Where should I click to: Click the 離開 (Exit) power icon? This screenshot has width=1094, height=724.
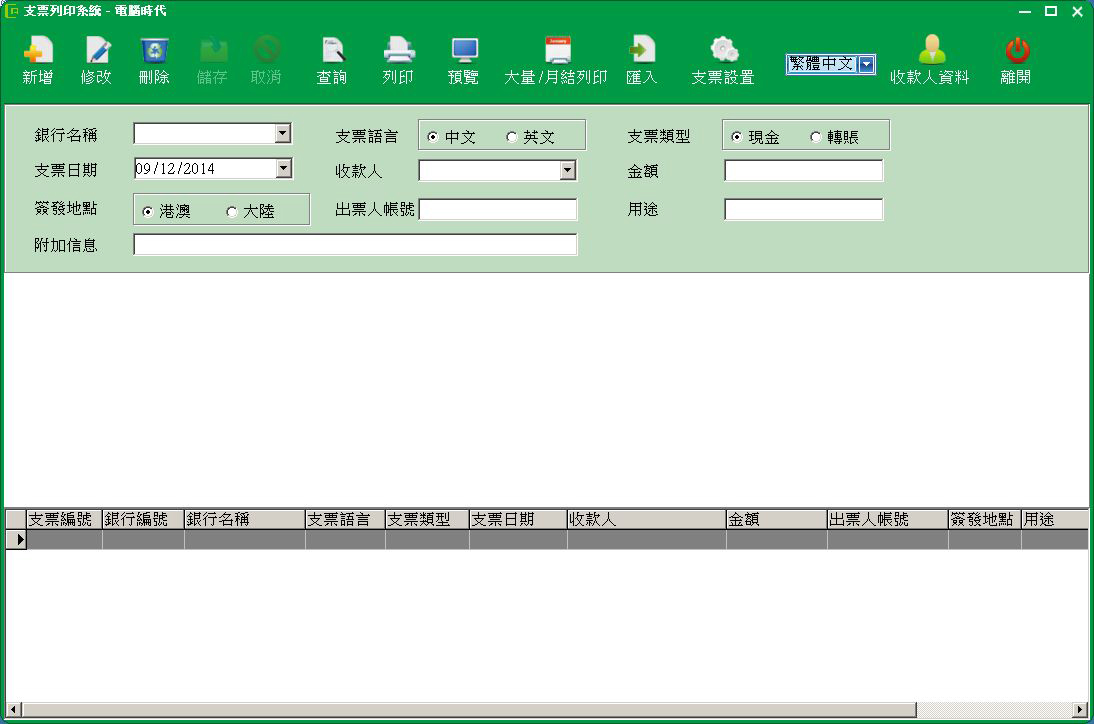[x=1016, y=51]
